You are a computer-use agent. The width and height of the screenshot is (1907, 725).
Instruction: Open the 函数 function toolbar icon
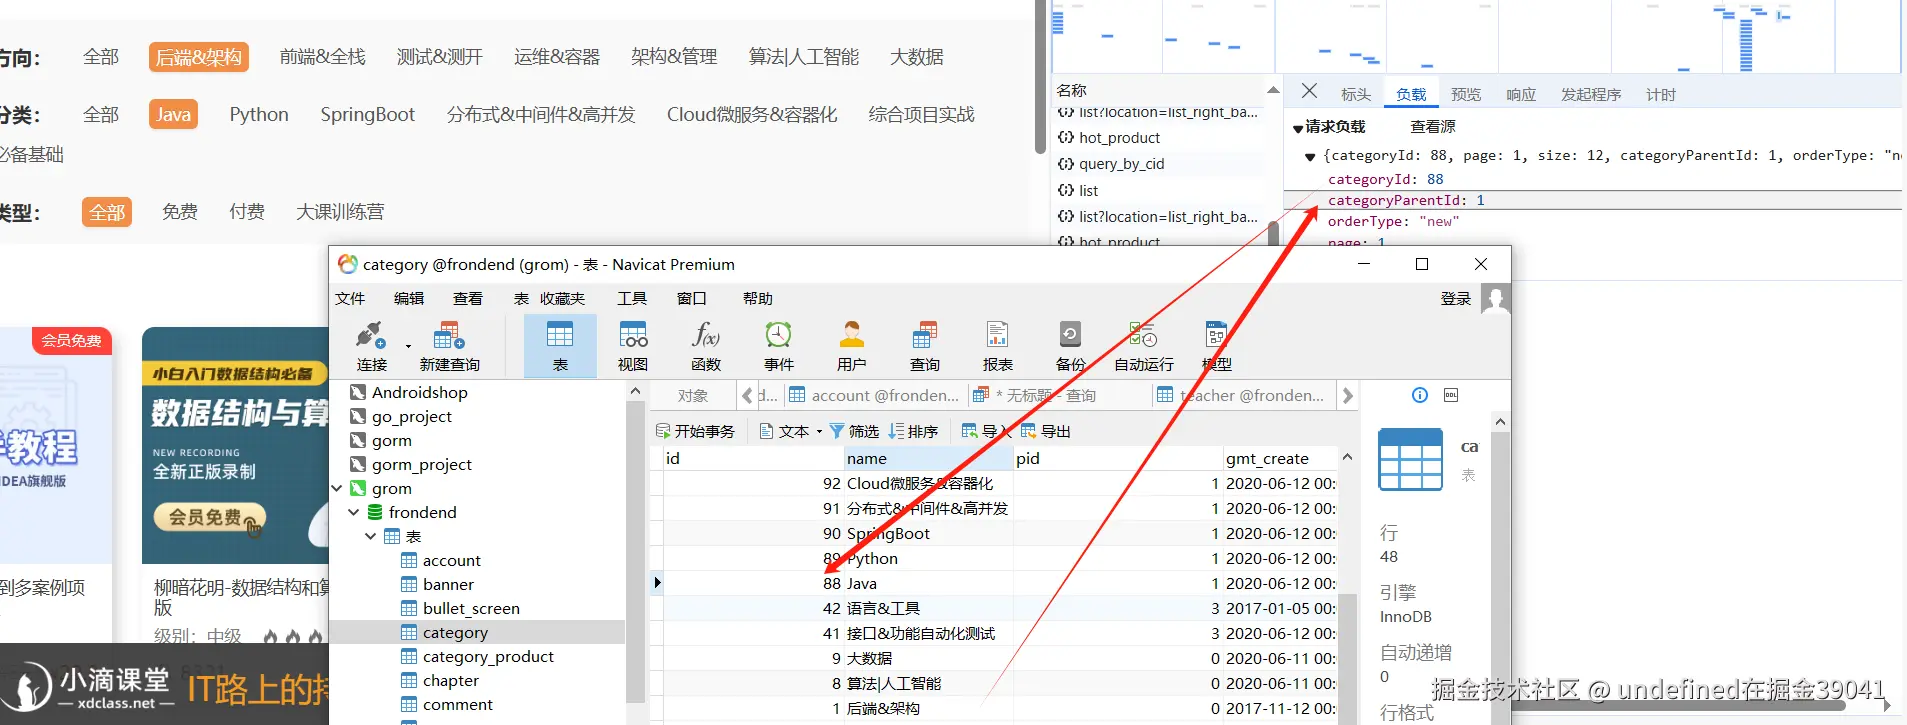pos(706,346)
